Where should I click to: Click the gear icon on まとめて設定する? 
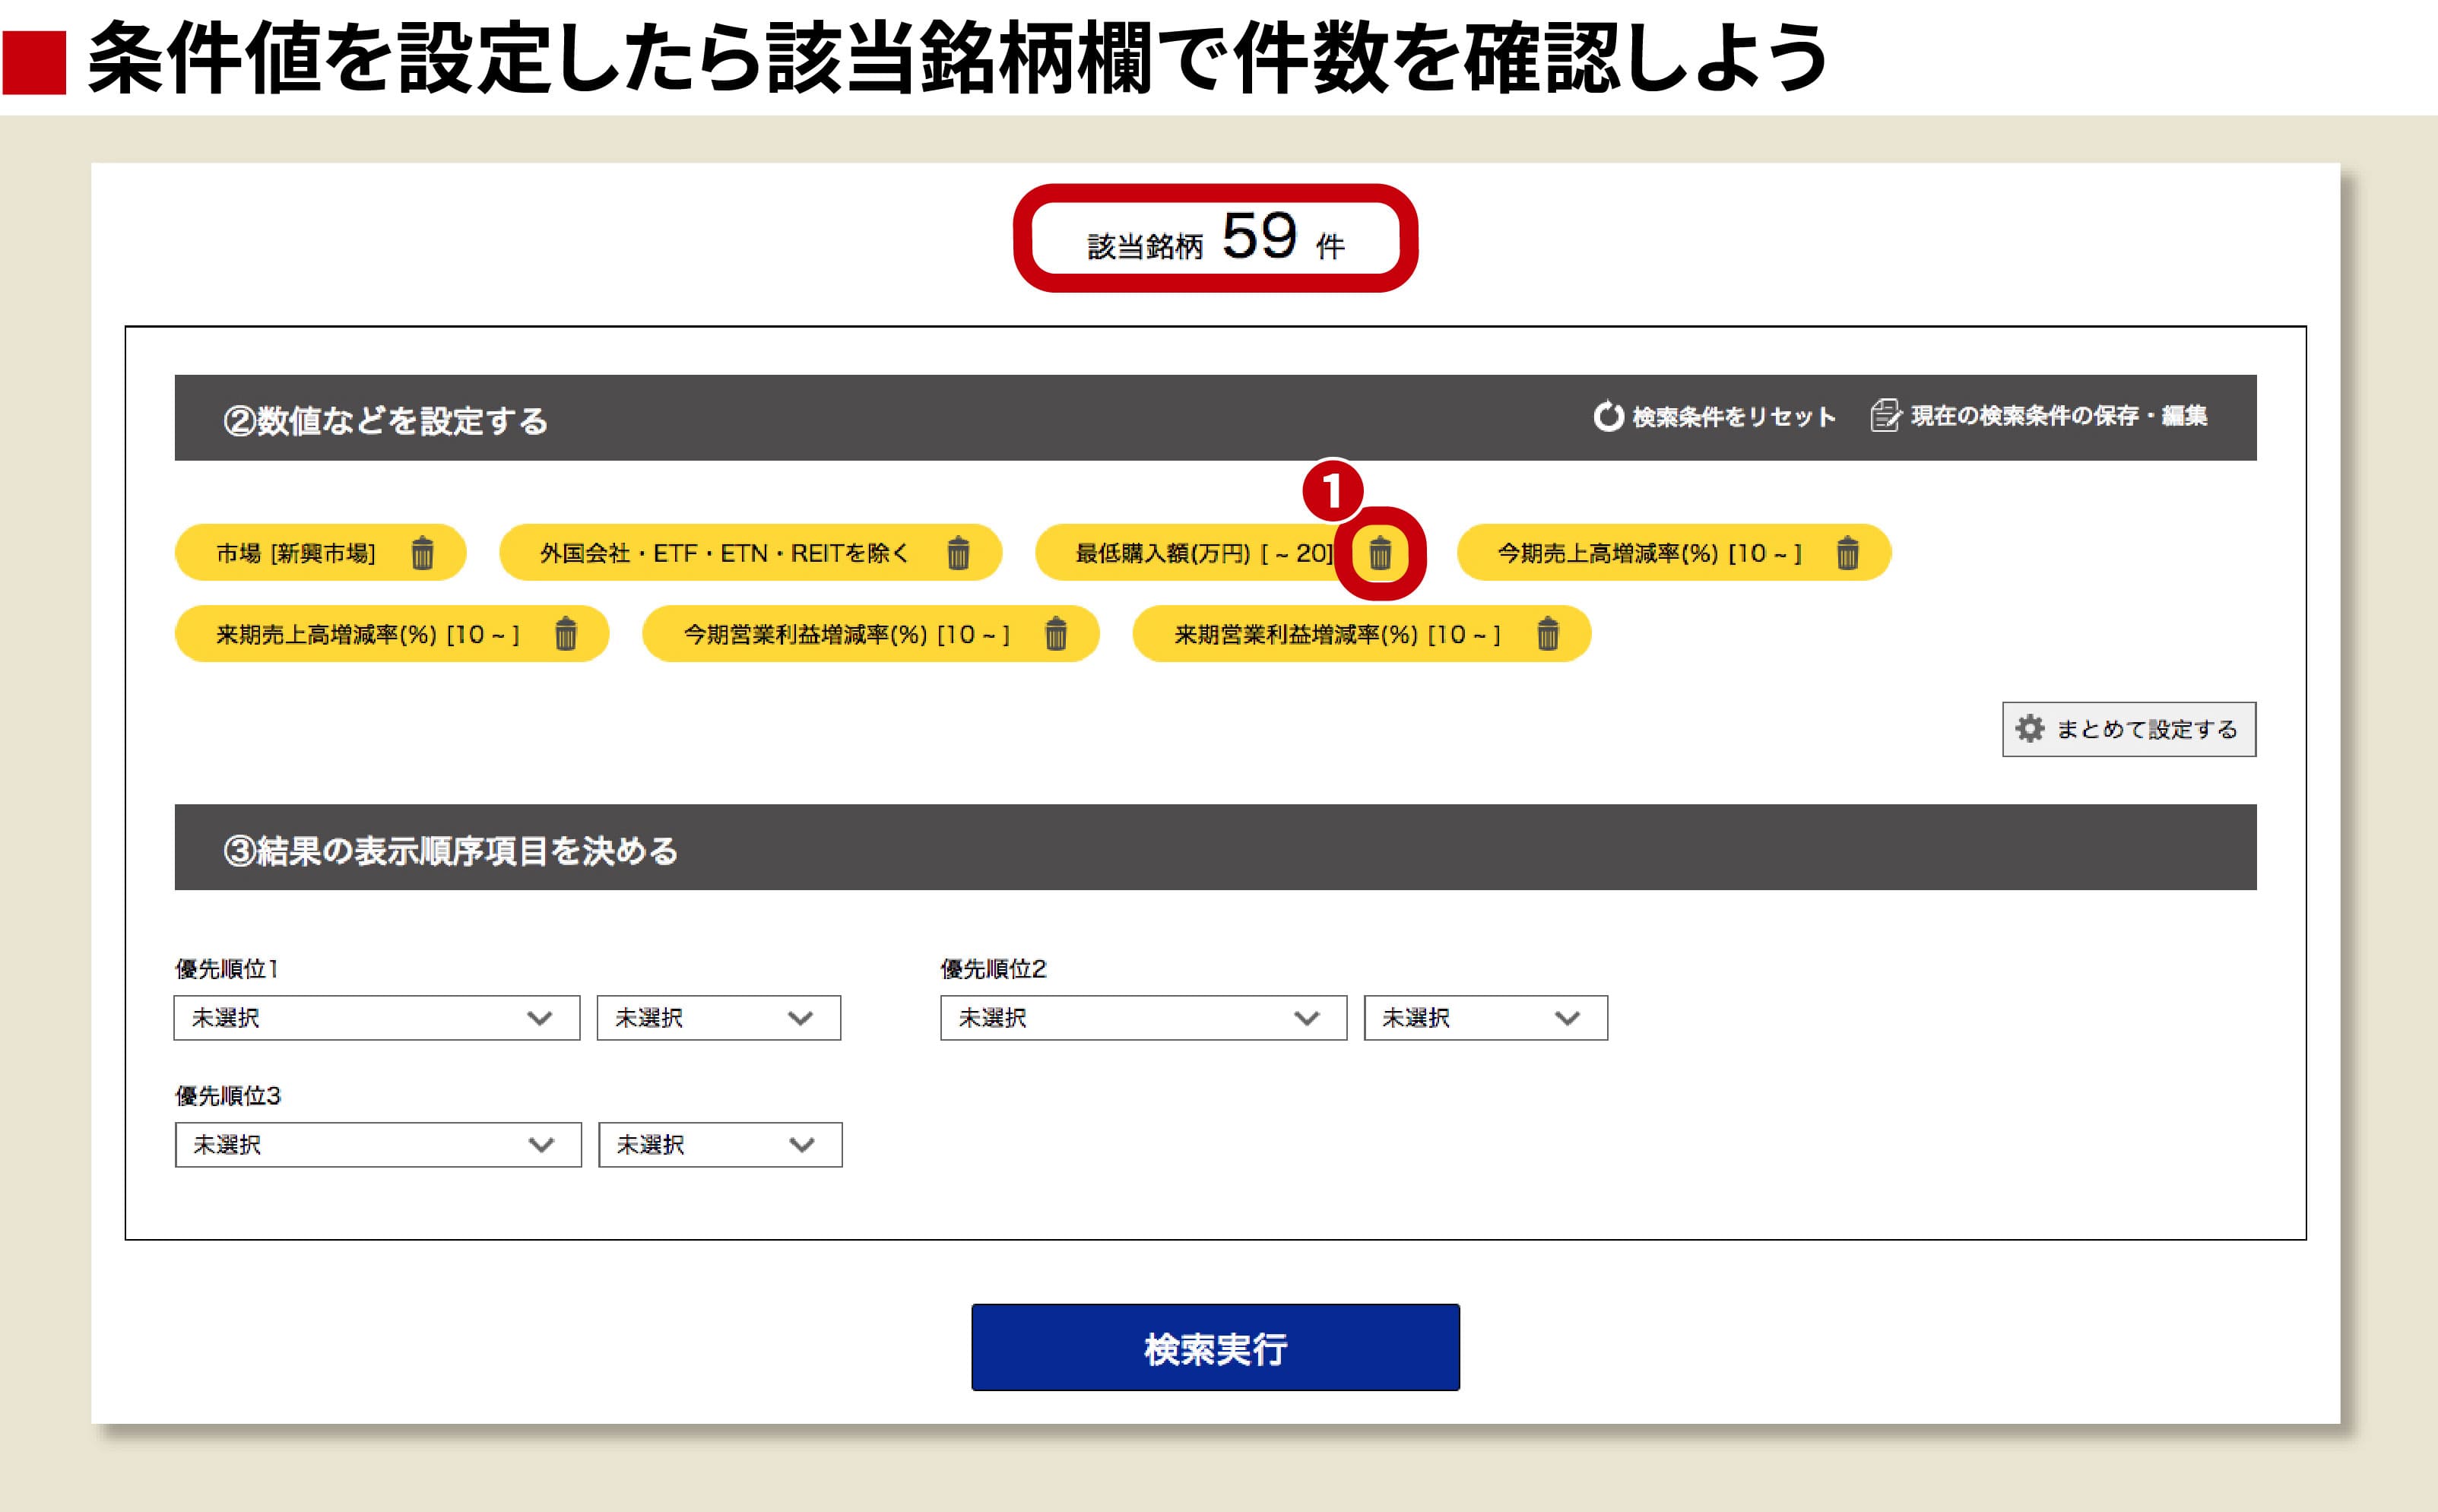[2030, 729]
